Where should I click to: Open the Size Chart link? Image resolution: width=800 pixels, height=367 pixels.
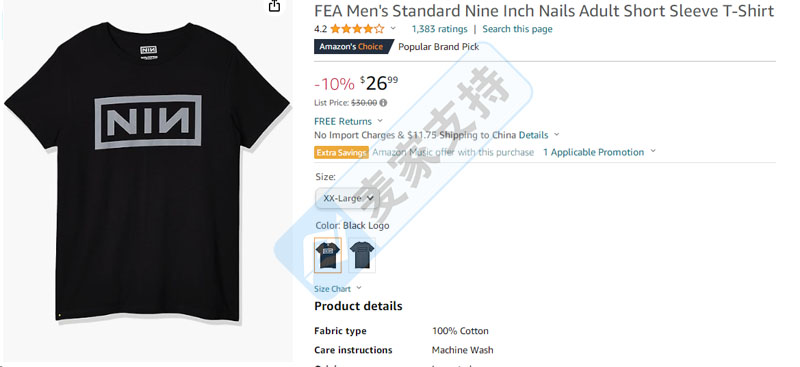(333, 289)
